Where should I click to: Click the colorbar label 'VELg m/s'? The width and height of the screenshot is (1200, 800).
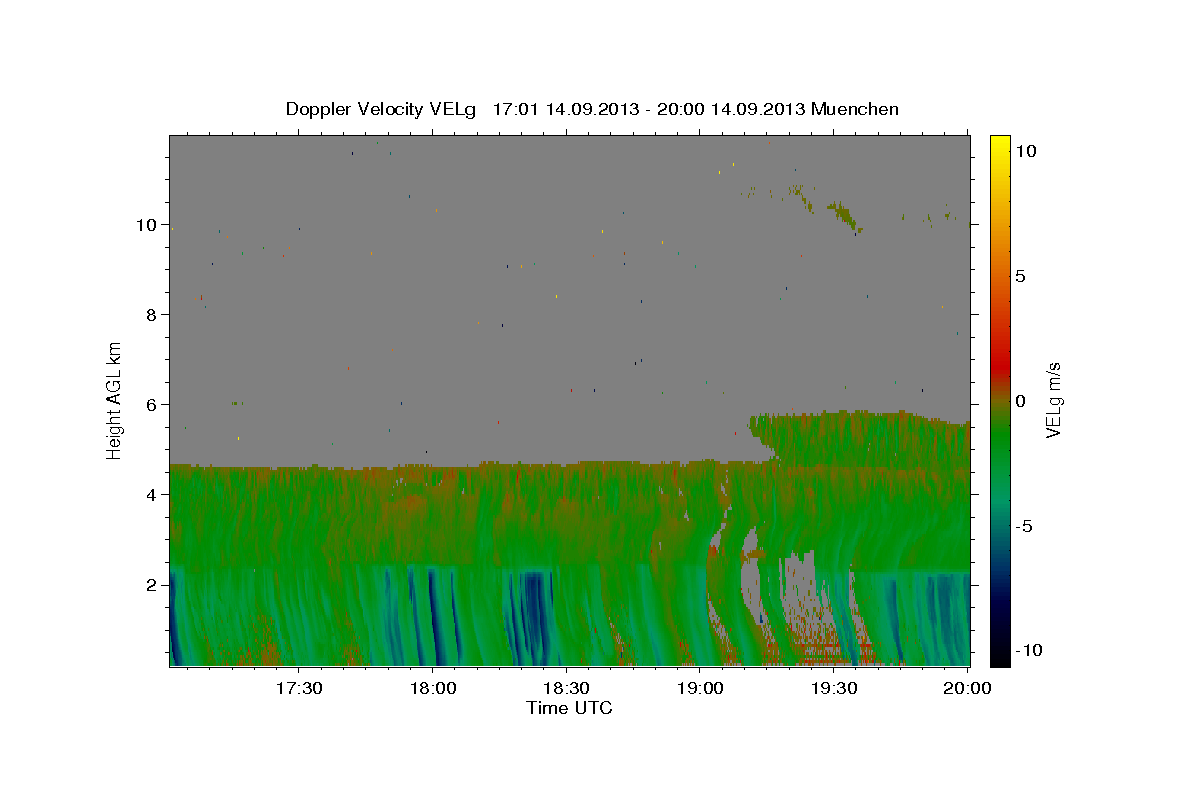1054,400
